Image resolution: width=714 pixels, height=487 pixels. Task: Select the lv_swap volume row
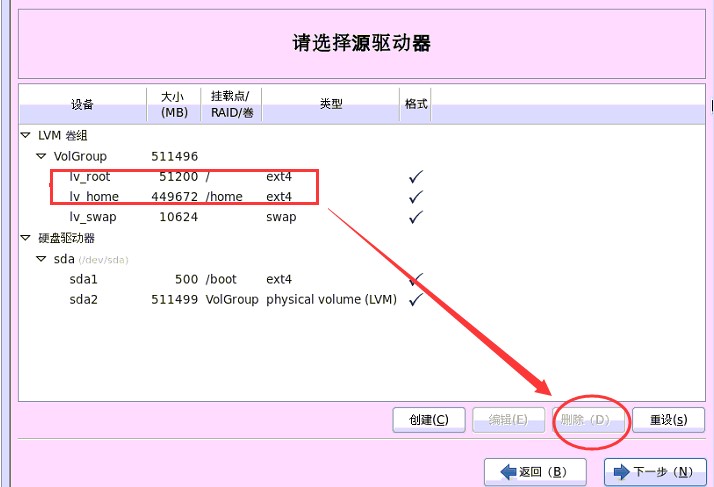(93, 217)
